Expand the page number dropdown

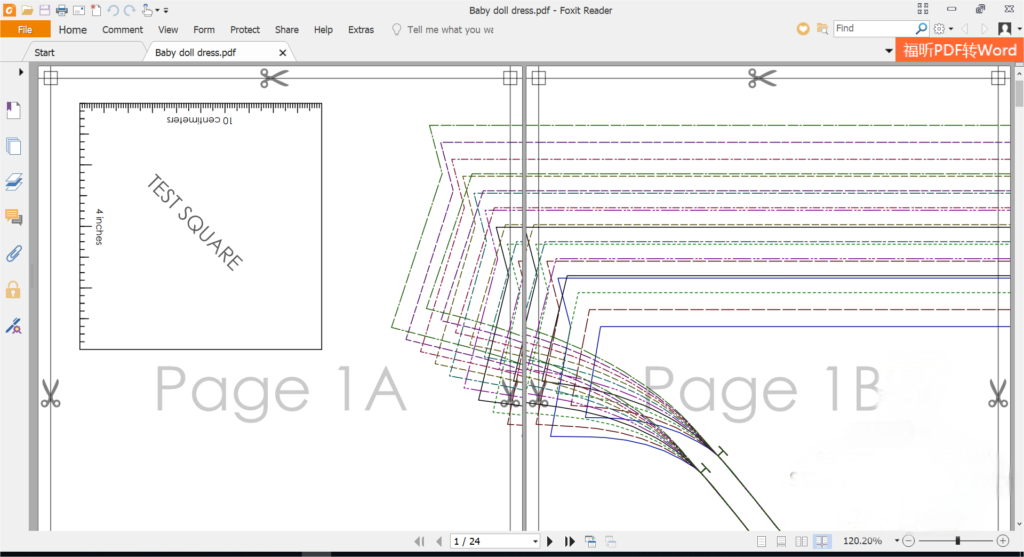click(535, 541)
